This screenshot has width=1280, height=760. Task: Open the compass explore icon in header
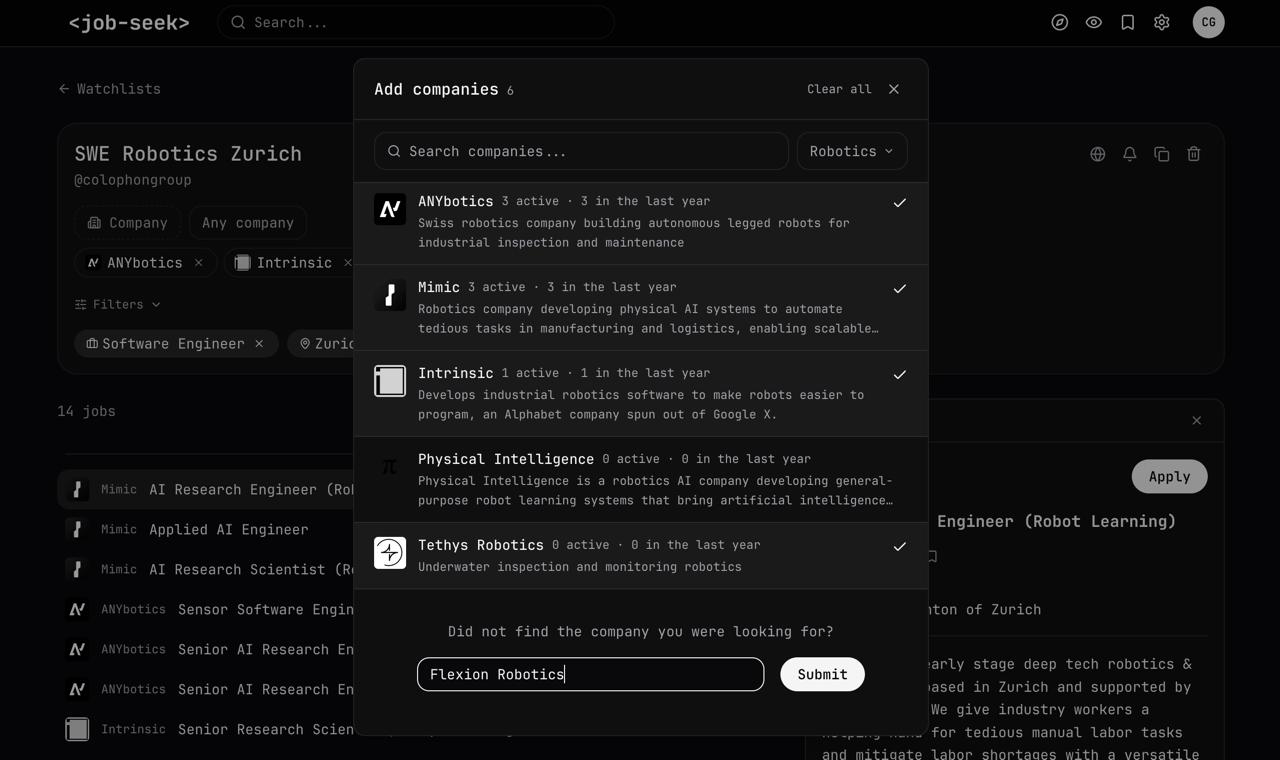tap(1060, 22)
